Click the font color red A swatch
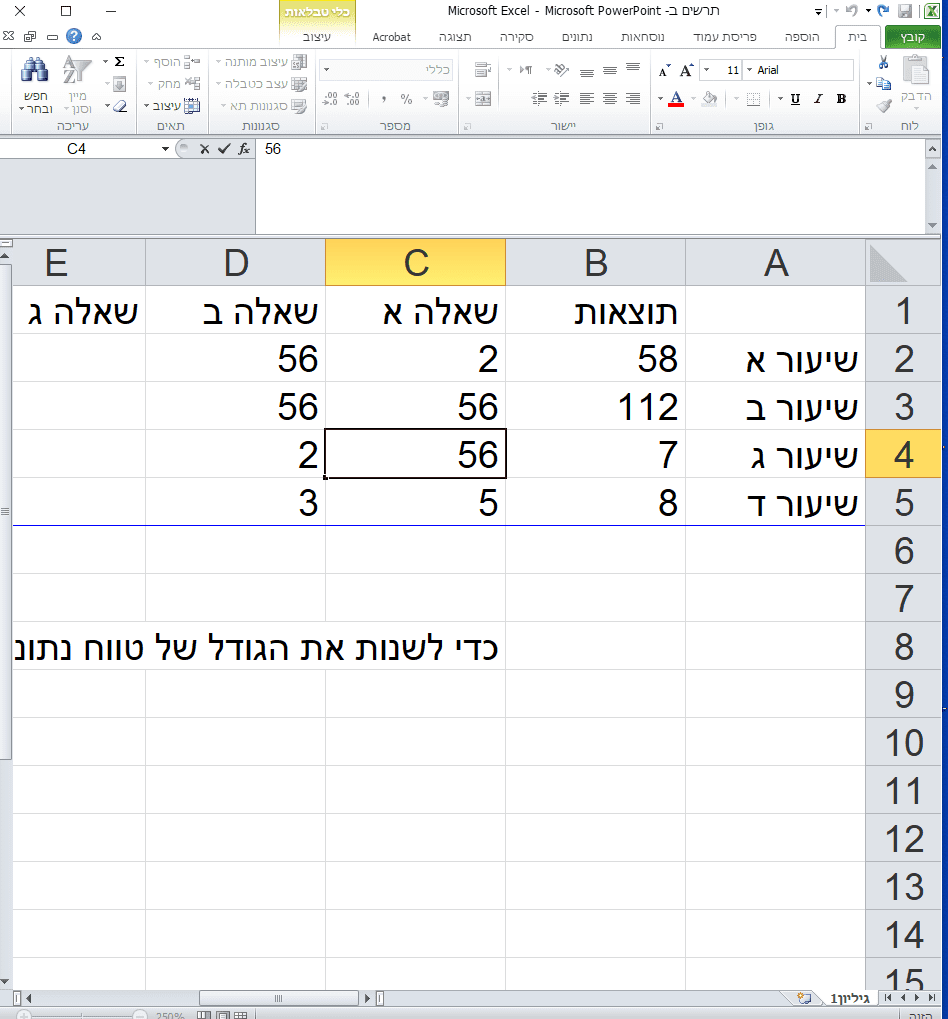 pyautogui.click(x=676, y=99)
